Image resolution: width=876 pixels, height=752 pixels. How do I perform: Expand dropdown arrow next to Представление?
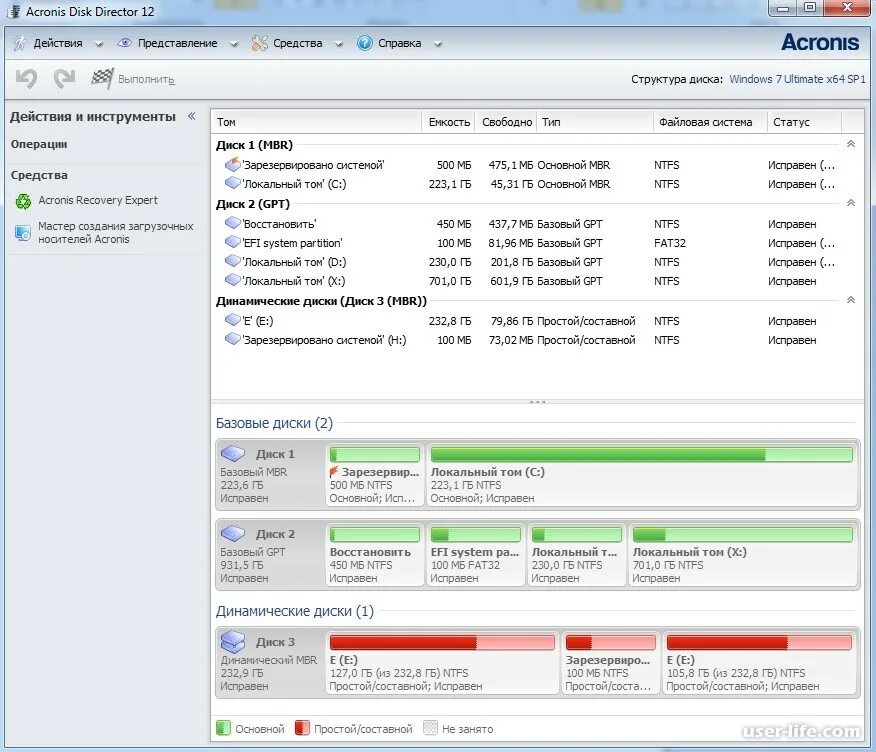pyautogui.click(x=234, y=44)
